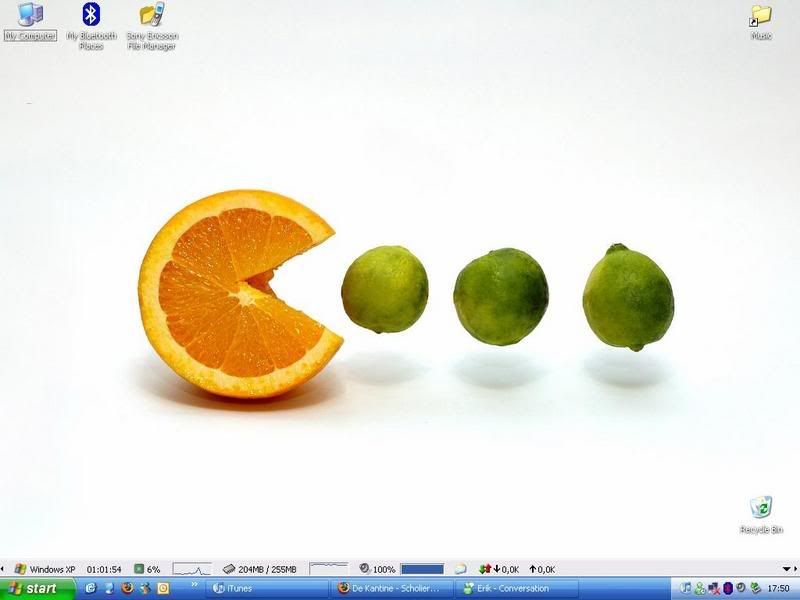
Task: Click the iTunes music note tray icon
Action: (686, 588)
